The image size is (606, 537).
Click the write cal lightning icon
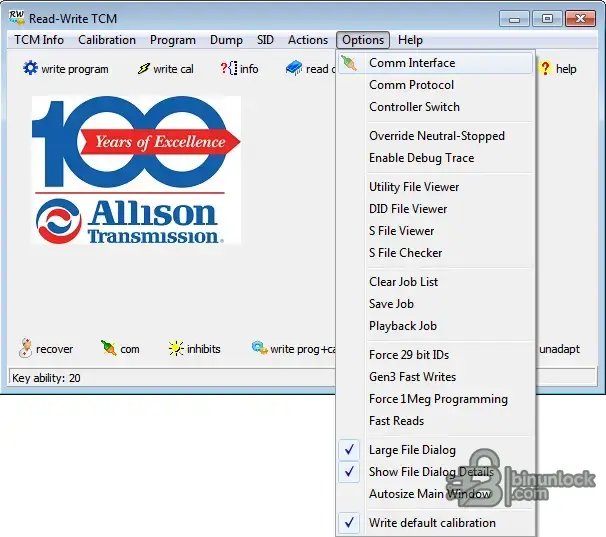point(143,69)
